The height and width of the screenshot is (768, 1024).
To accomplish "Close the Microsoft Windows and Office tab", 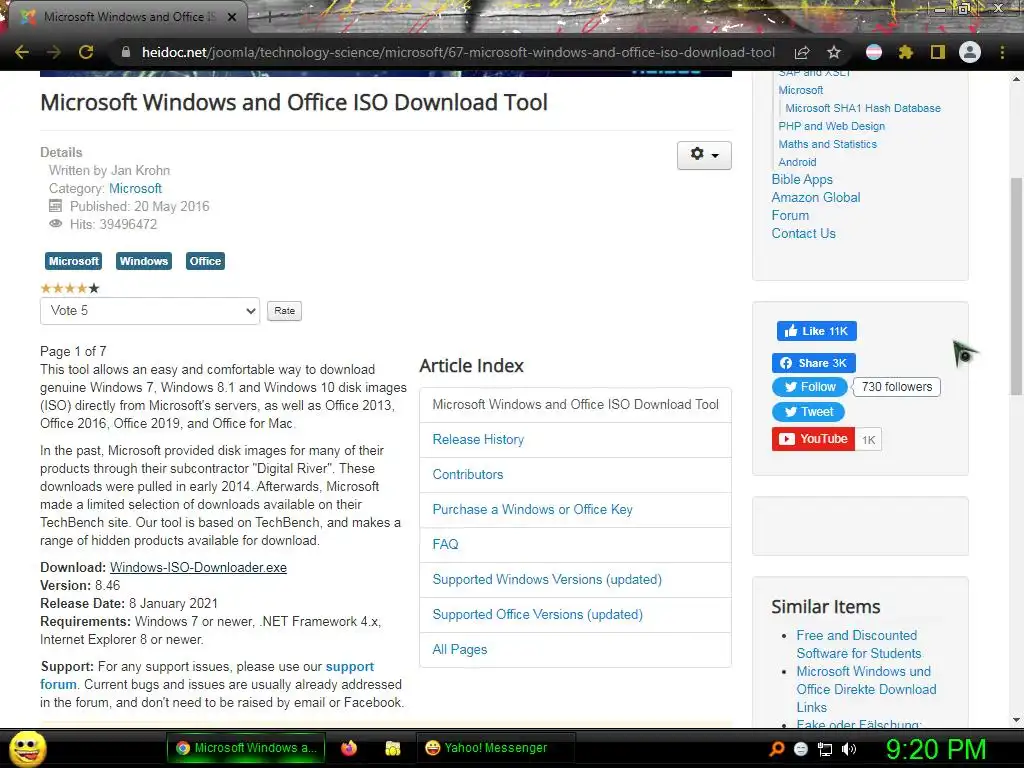I will [x=232, y=17].
